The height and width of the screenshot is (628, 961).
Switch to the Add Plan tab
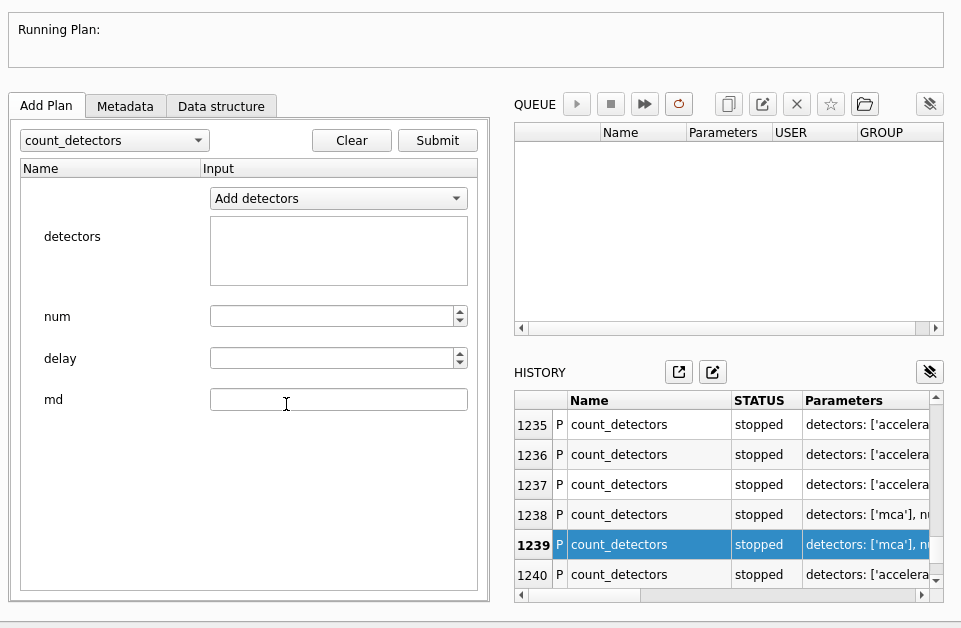[x=47, y=105]
